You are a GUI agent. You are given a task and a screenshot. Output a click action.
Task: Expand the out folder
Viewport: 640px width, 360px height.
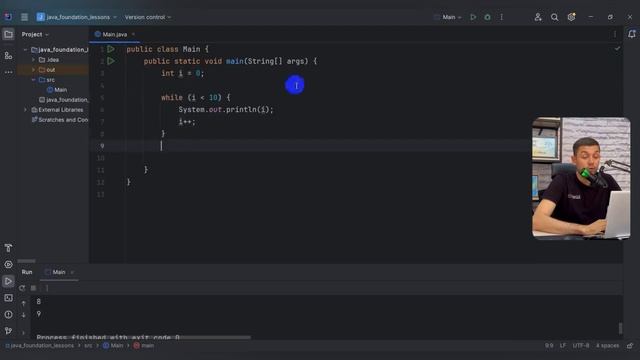pyautogui.click(x=33, y=70)
